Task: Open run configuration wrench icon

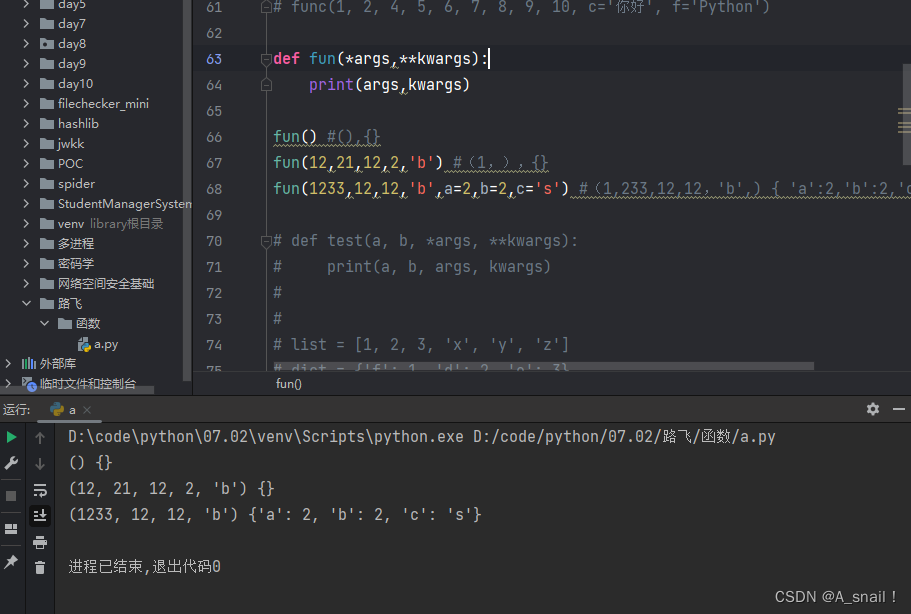Action: tap(12, 463)
